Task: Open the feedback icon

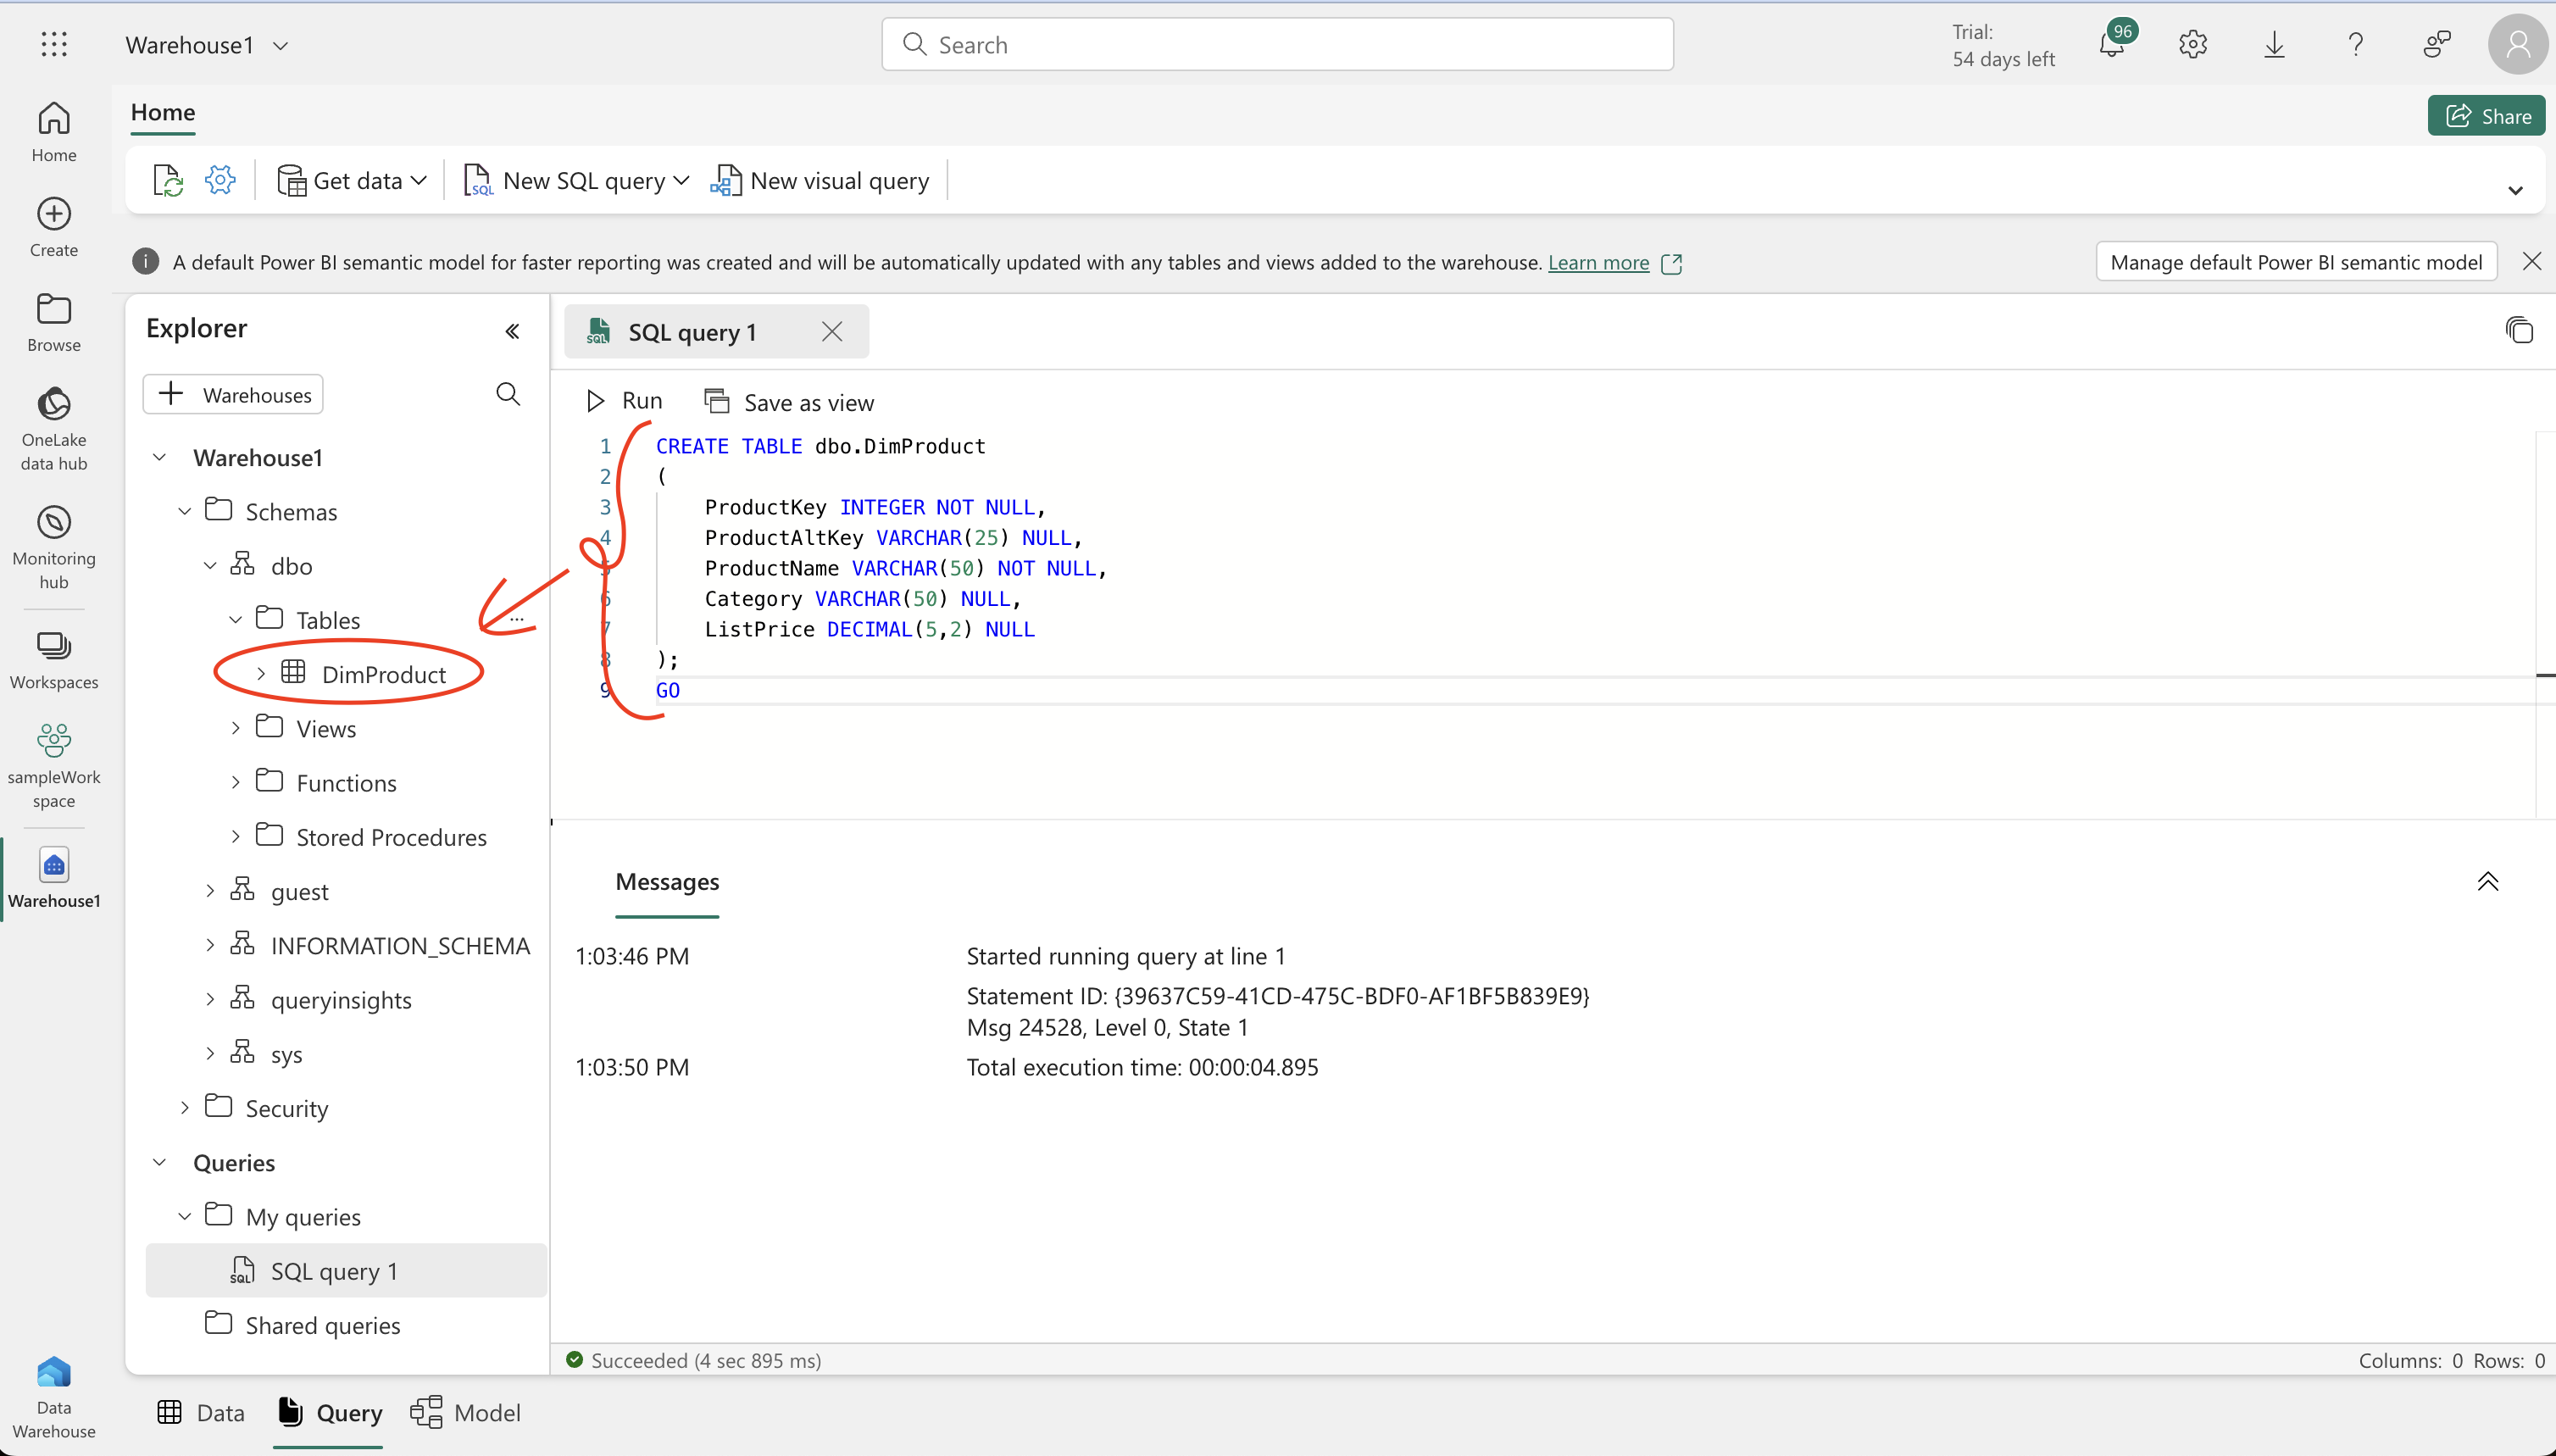Action: 2437,44
